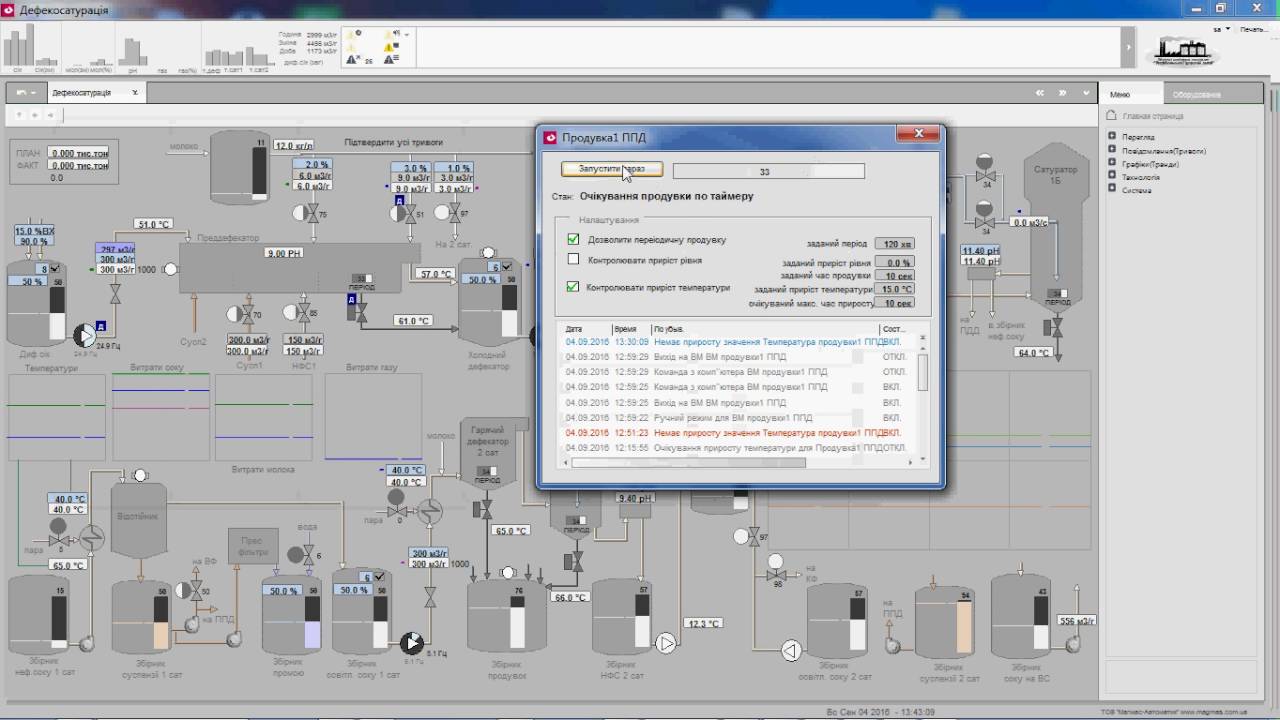Click the alarm sound mute icon
Screen dimensions: 1280x720
click(390, 34)
